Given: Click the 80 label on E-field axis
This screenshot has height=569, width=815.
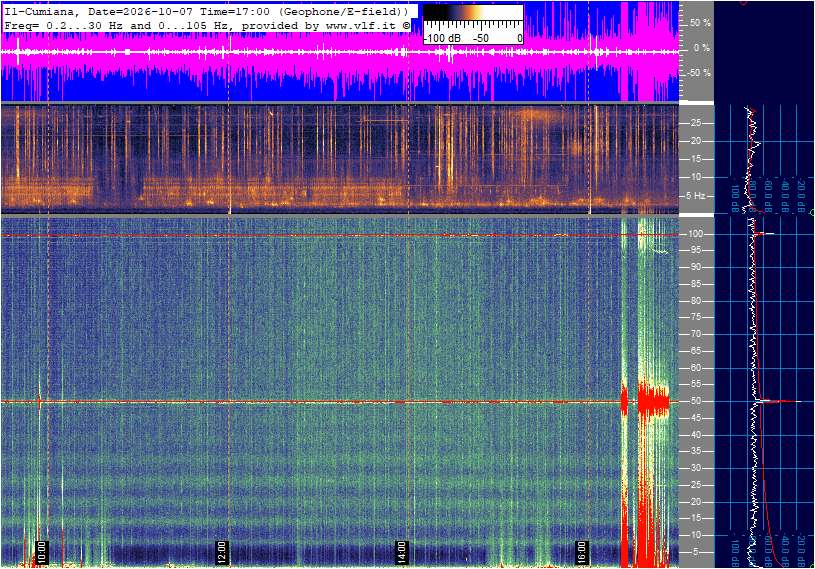Looking at the screenshot, I should tap(695, 301).
